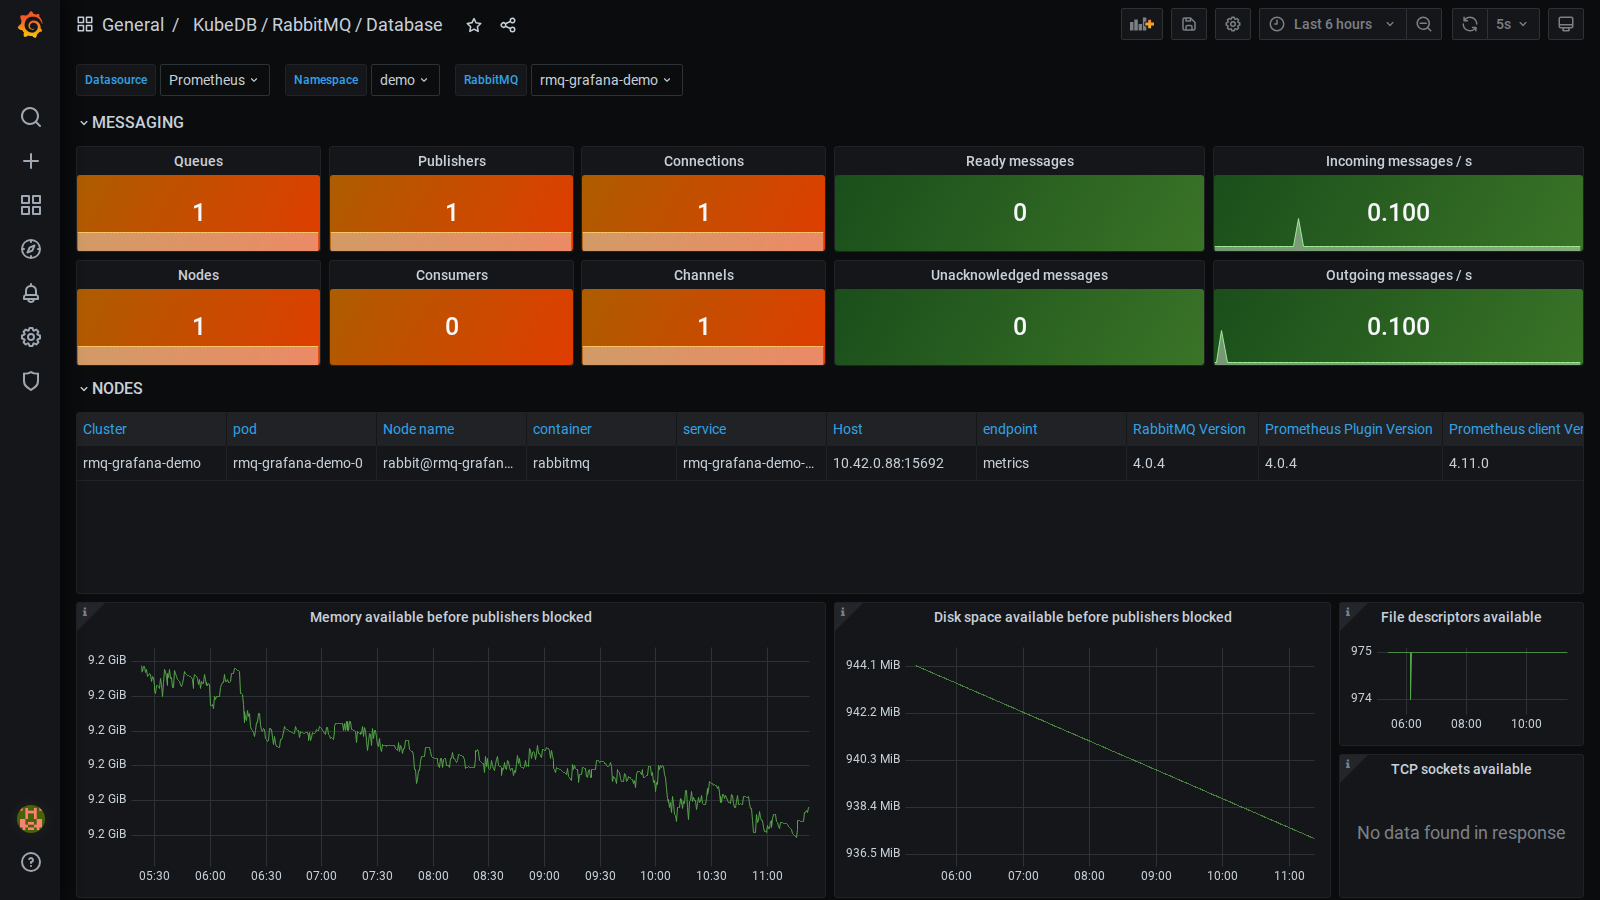
Task: Add a new panel to dashboard
Action: click(x=1142, y=24)
